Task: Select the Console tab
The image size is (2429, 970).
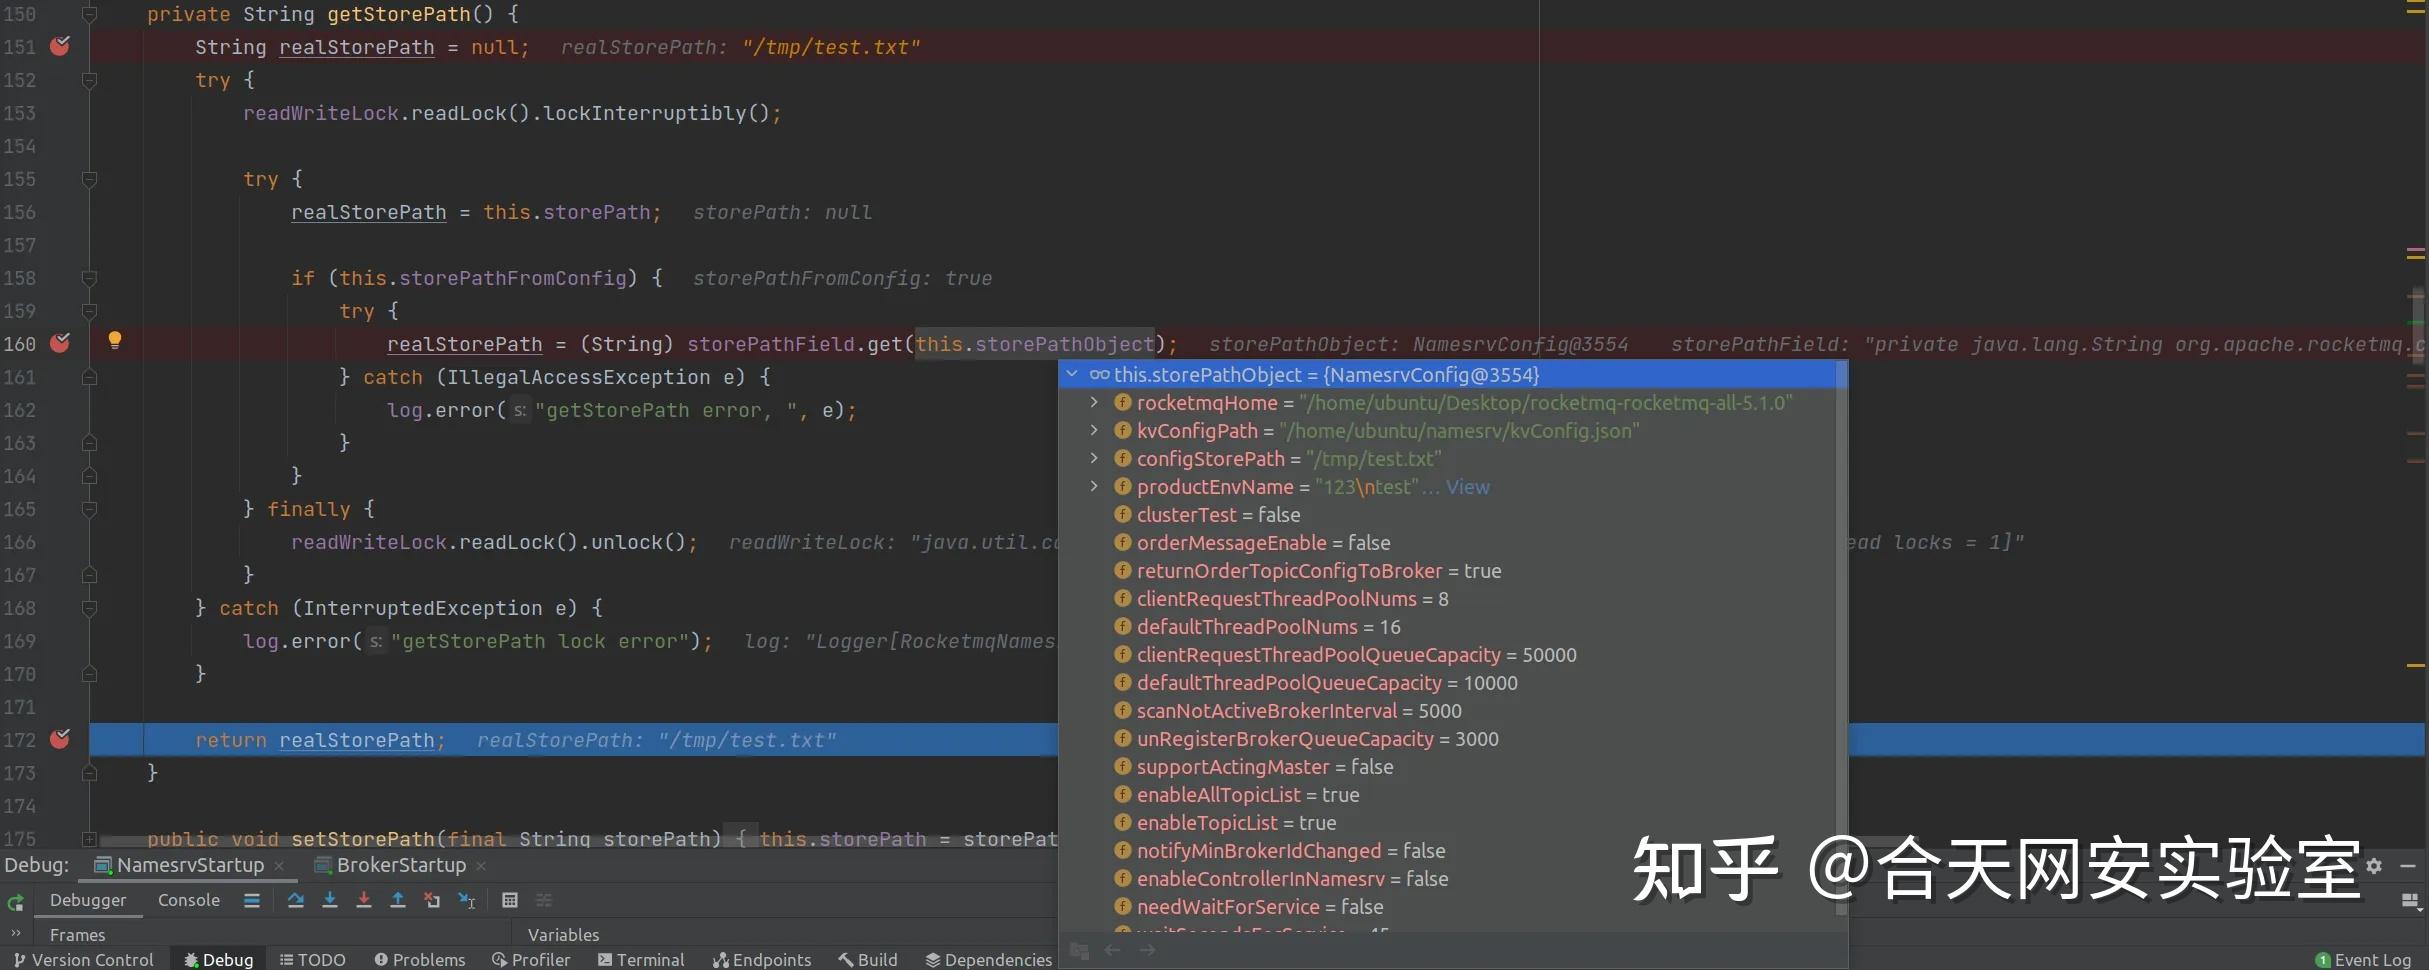Action: 189,900
